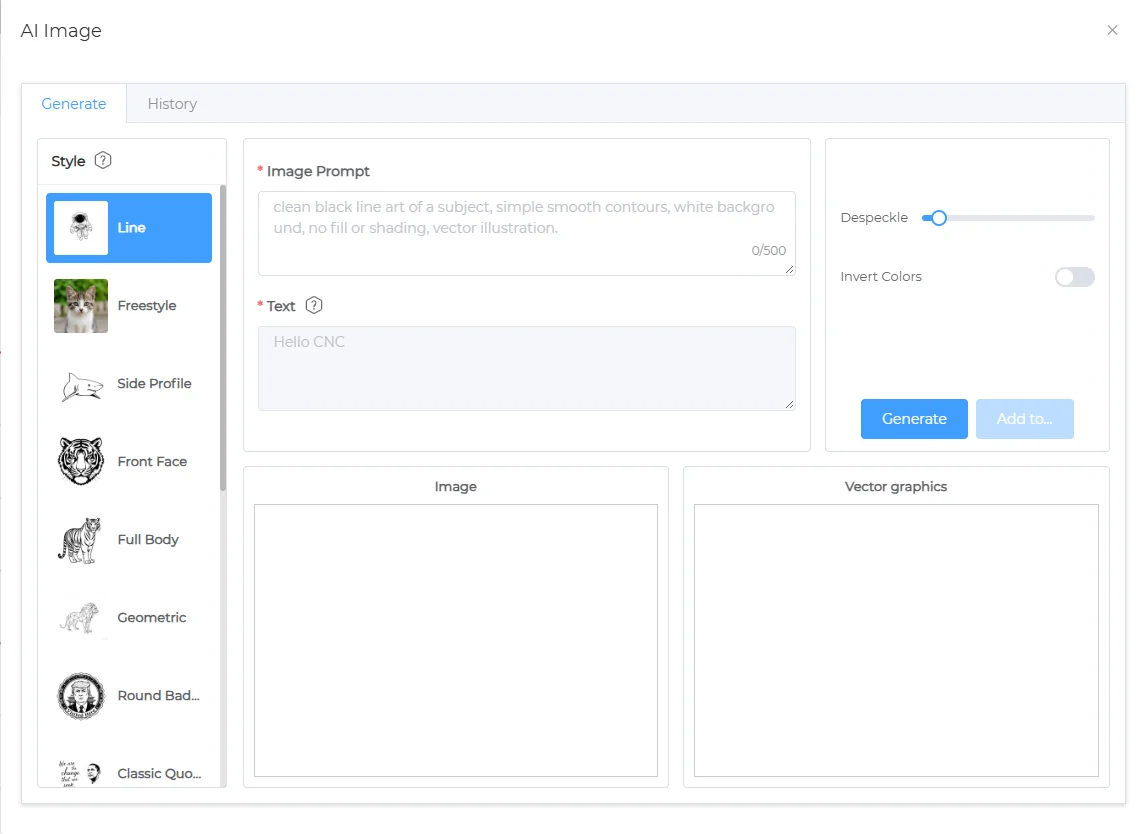Choose the Classic Quote style icon
The height and width of the screenshot is (834, 1144).
coord(81,773)
